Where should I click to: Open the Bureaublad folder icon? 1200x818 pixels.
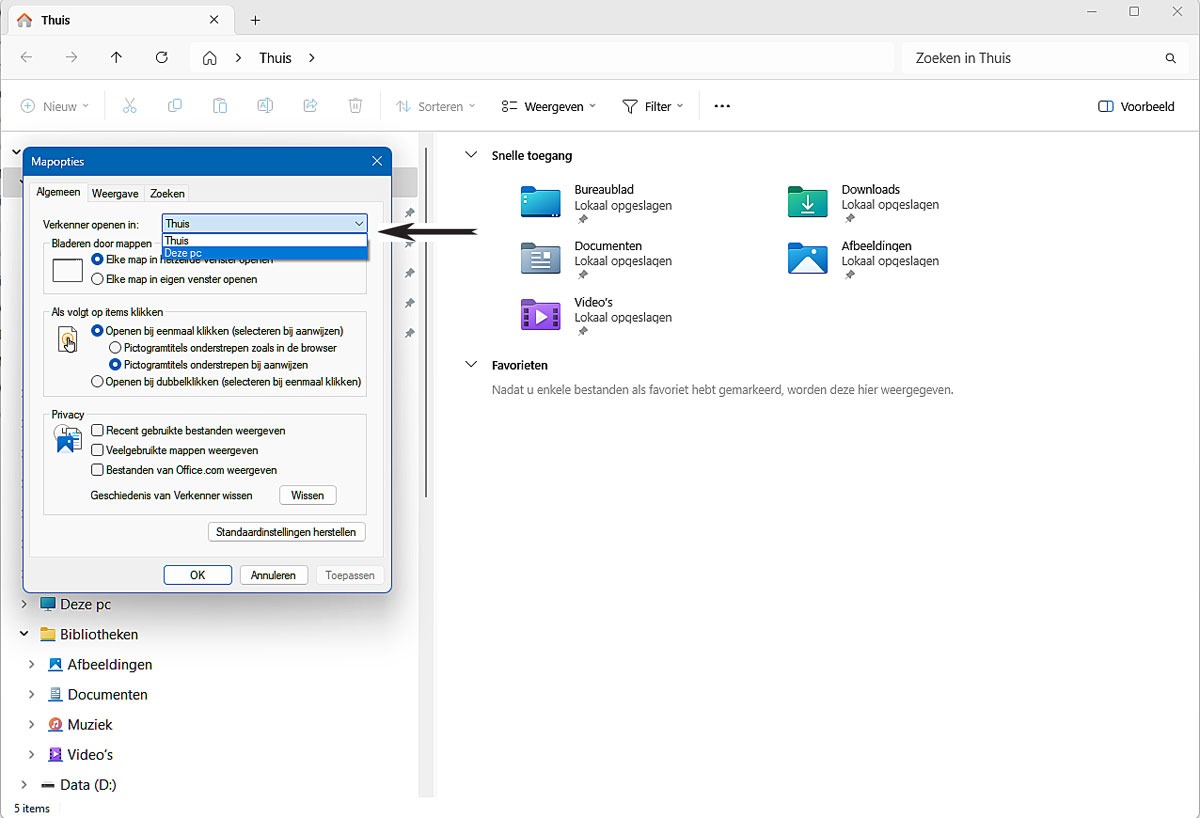(541, 202)
